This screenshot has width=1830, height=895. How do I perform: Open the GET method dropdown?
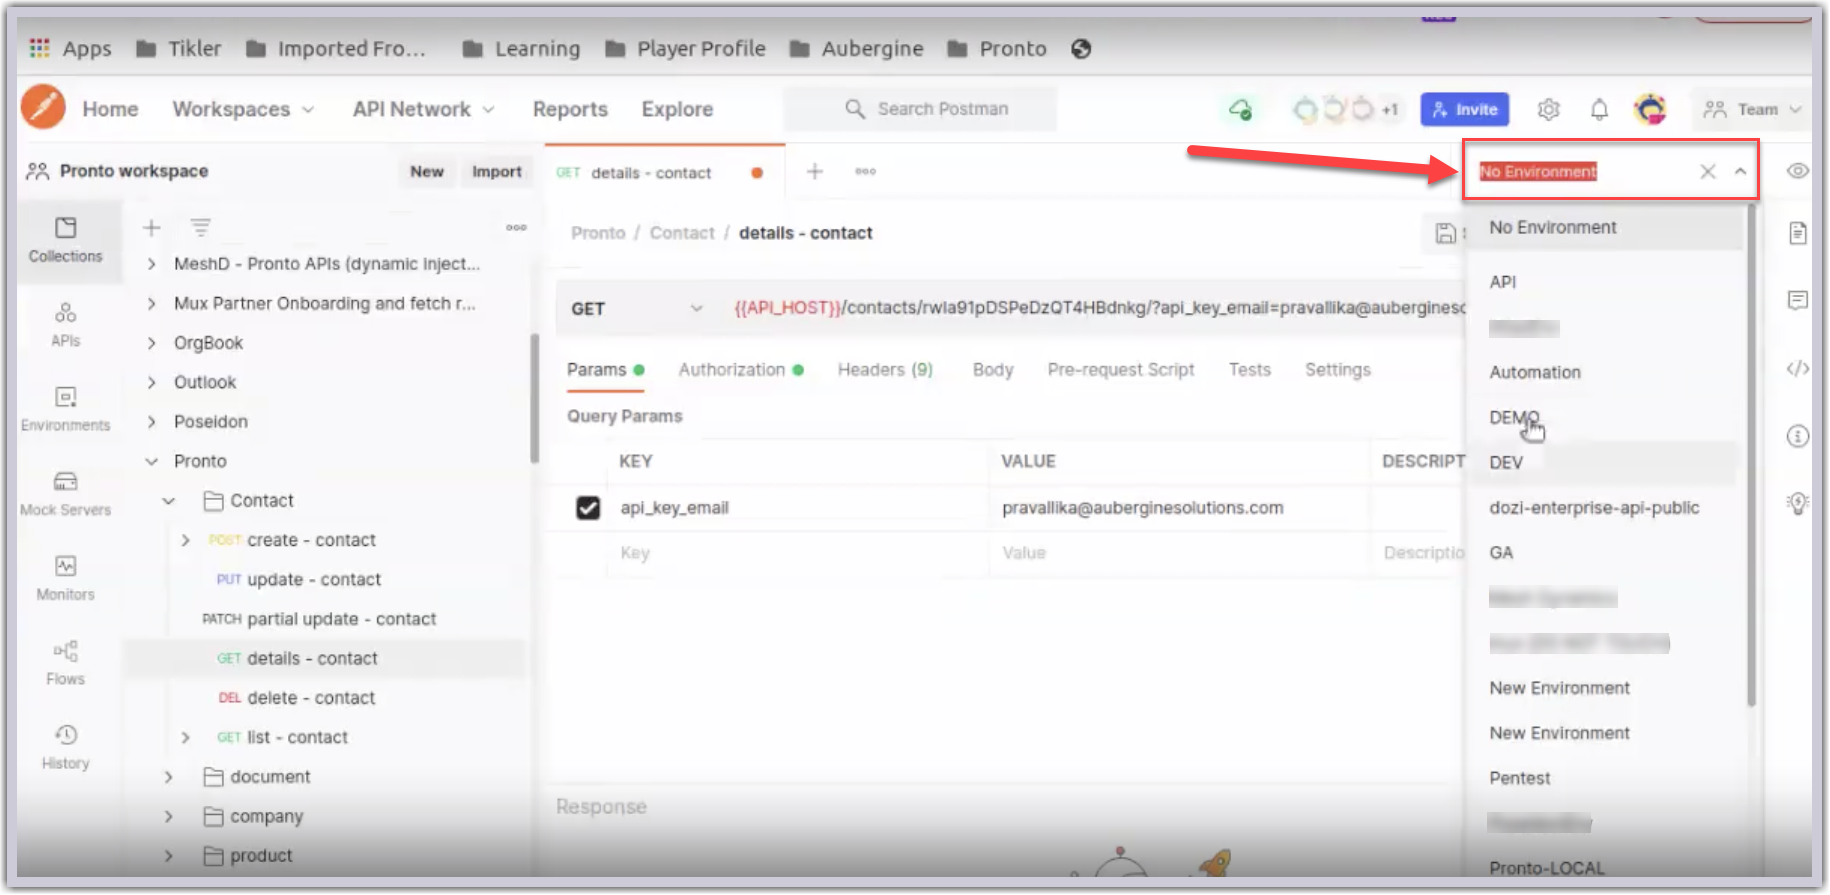click(636, 309)
